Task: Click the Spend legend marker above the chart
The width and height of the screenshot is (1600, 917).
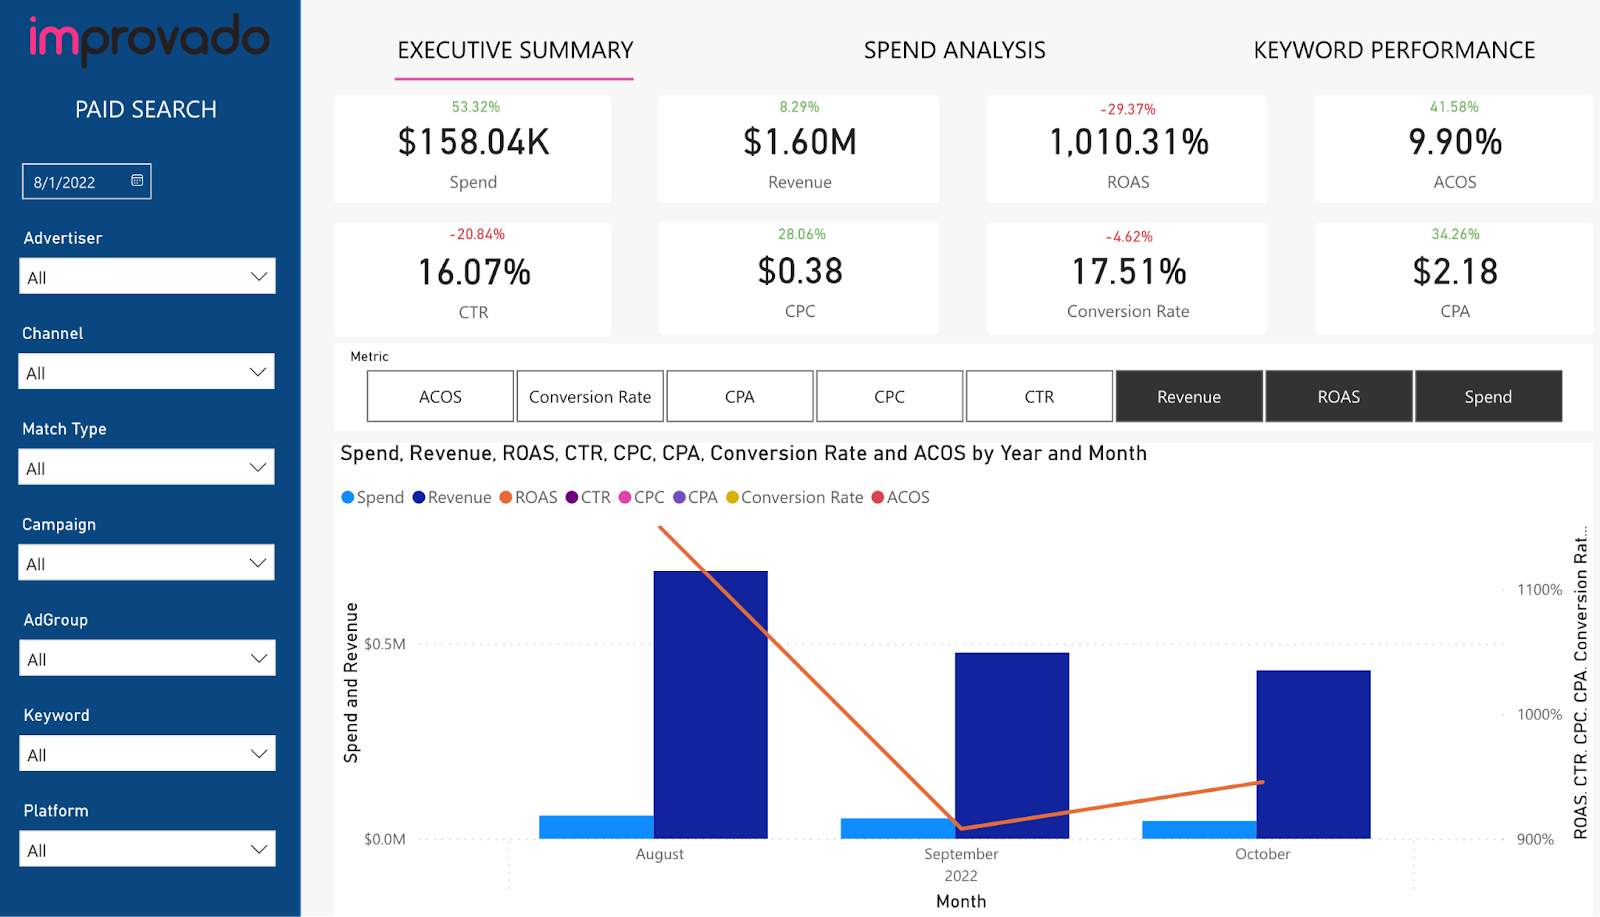Action: [x=347, y=497]
